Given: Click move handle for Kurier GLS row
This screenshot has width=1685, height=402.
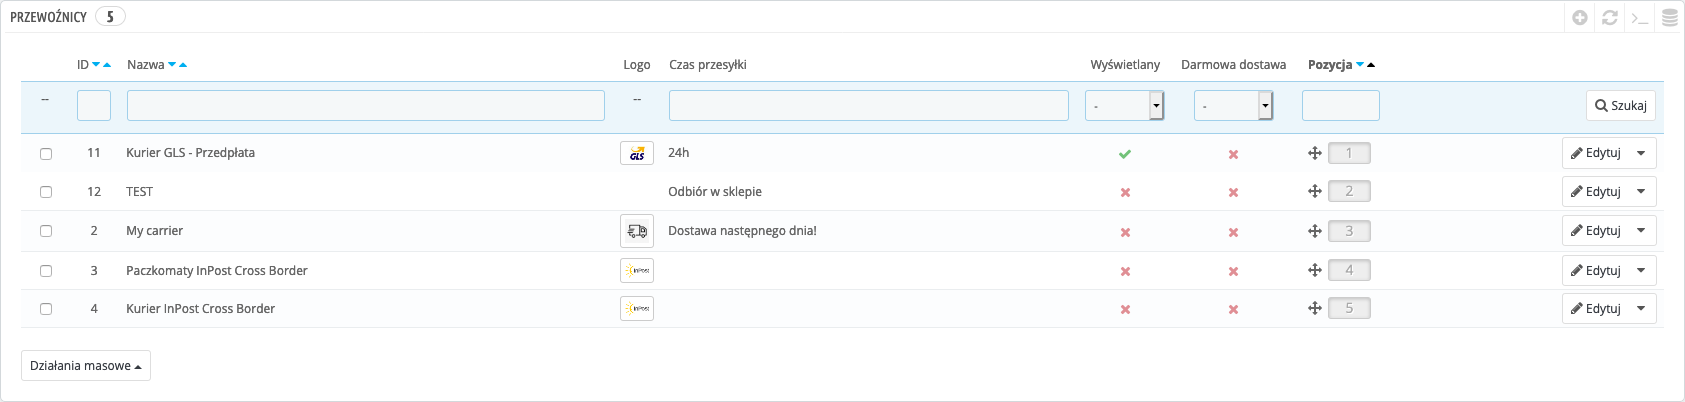Looking at the screenshot, I should point(1315,153).
